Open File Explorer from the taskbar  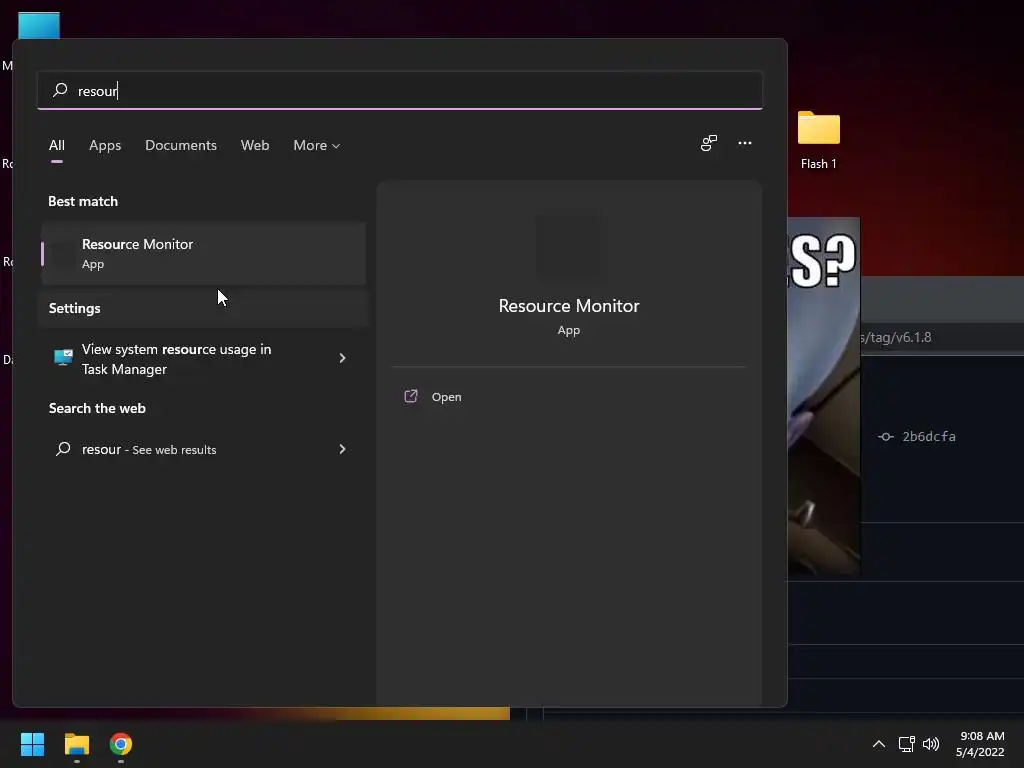(76, 744)
